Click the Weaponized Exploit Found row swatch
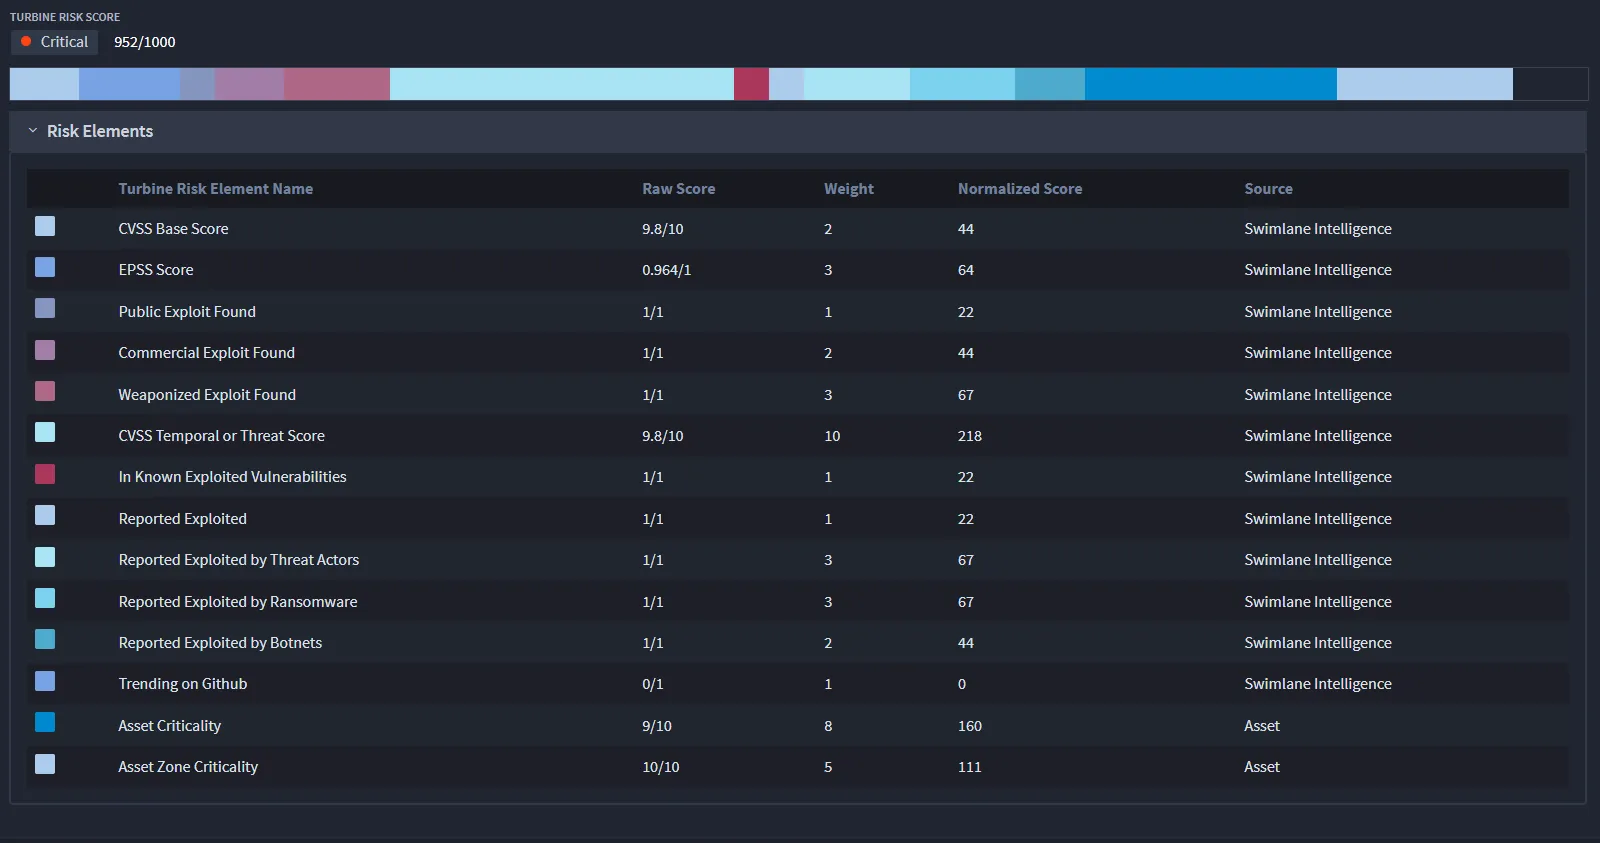 coord(45,391)
